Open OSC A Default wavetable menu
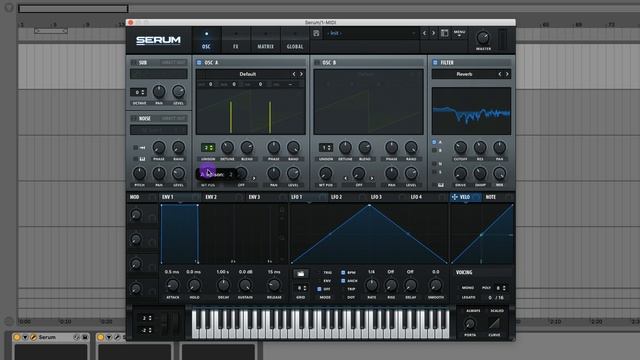 click(248, 74)
